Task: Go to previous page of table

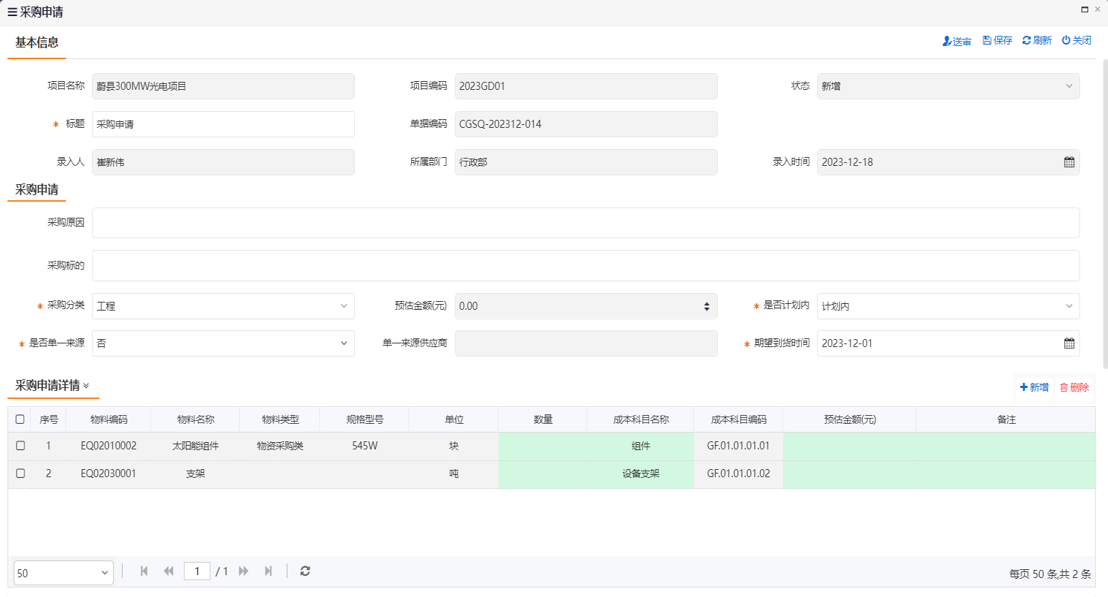Action: pyautogui.click(x=168, y=571)
